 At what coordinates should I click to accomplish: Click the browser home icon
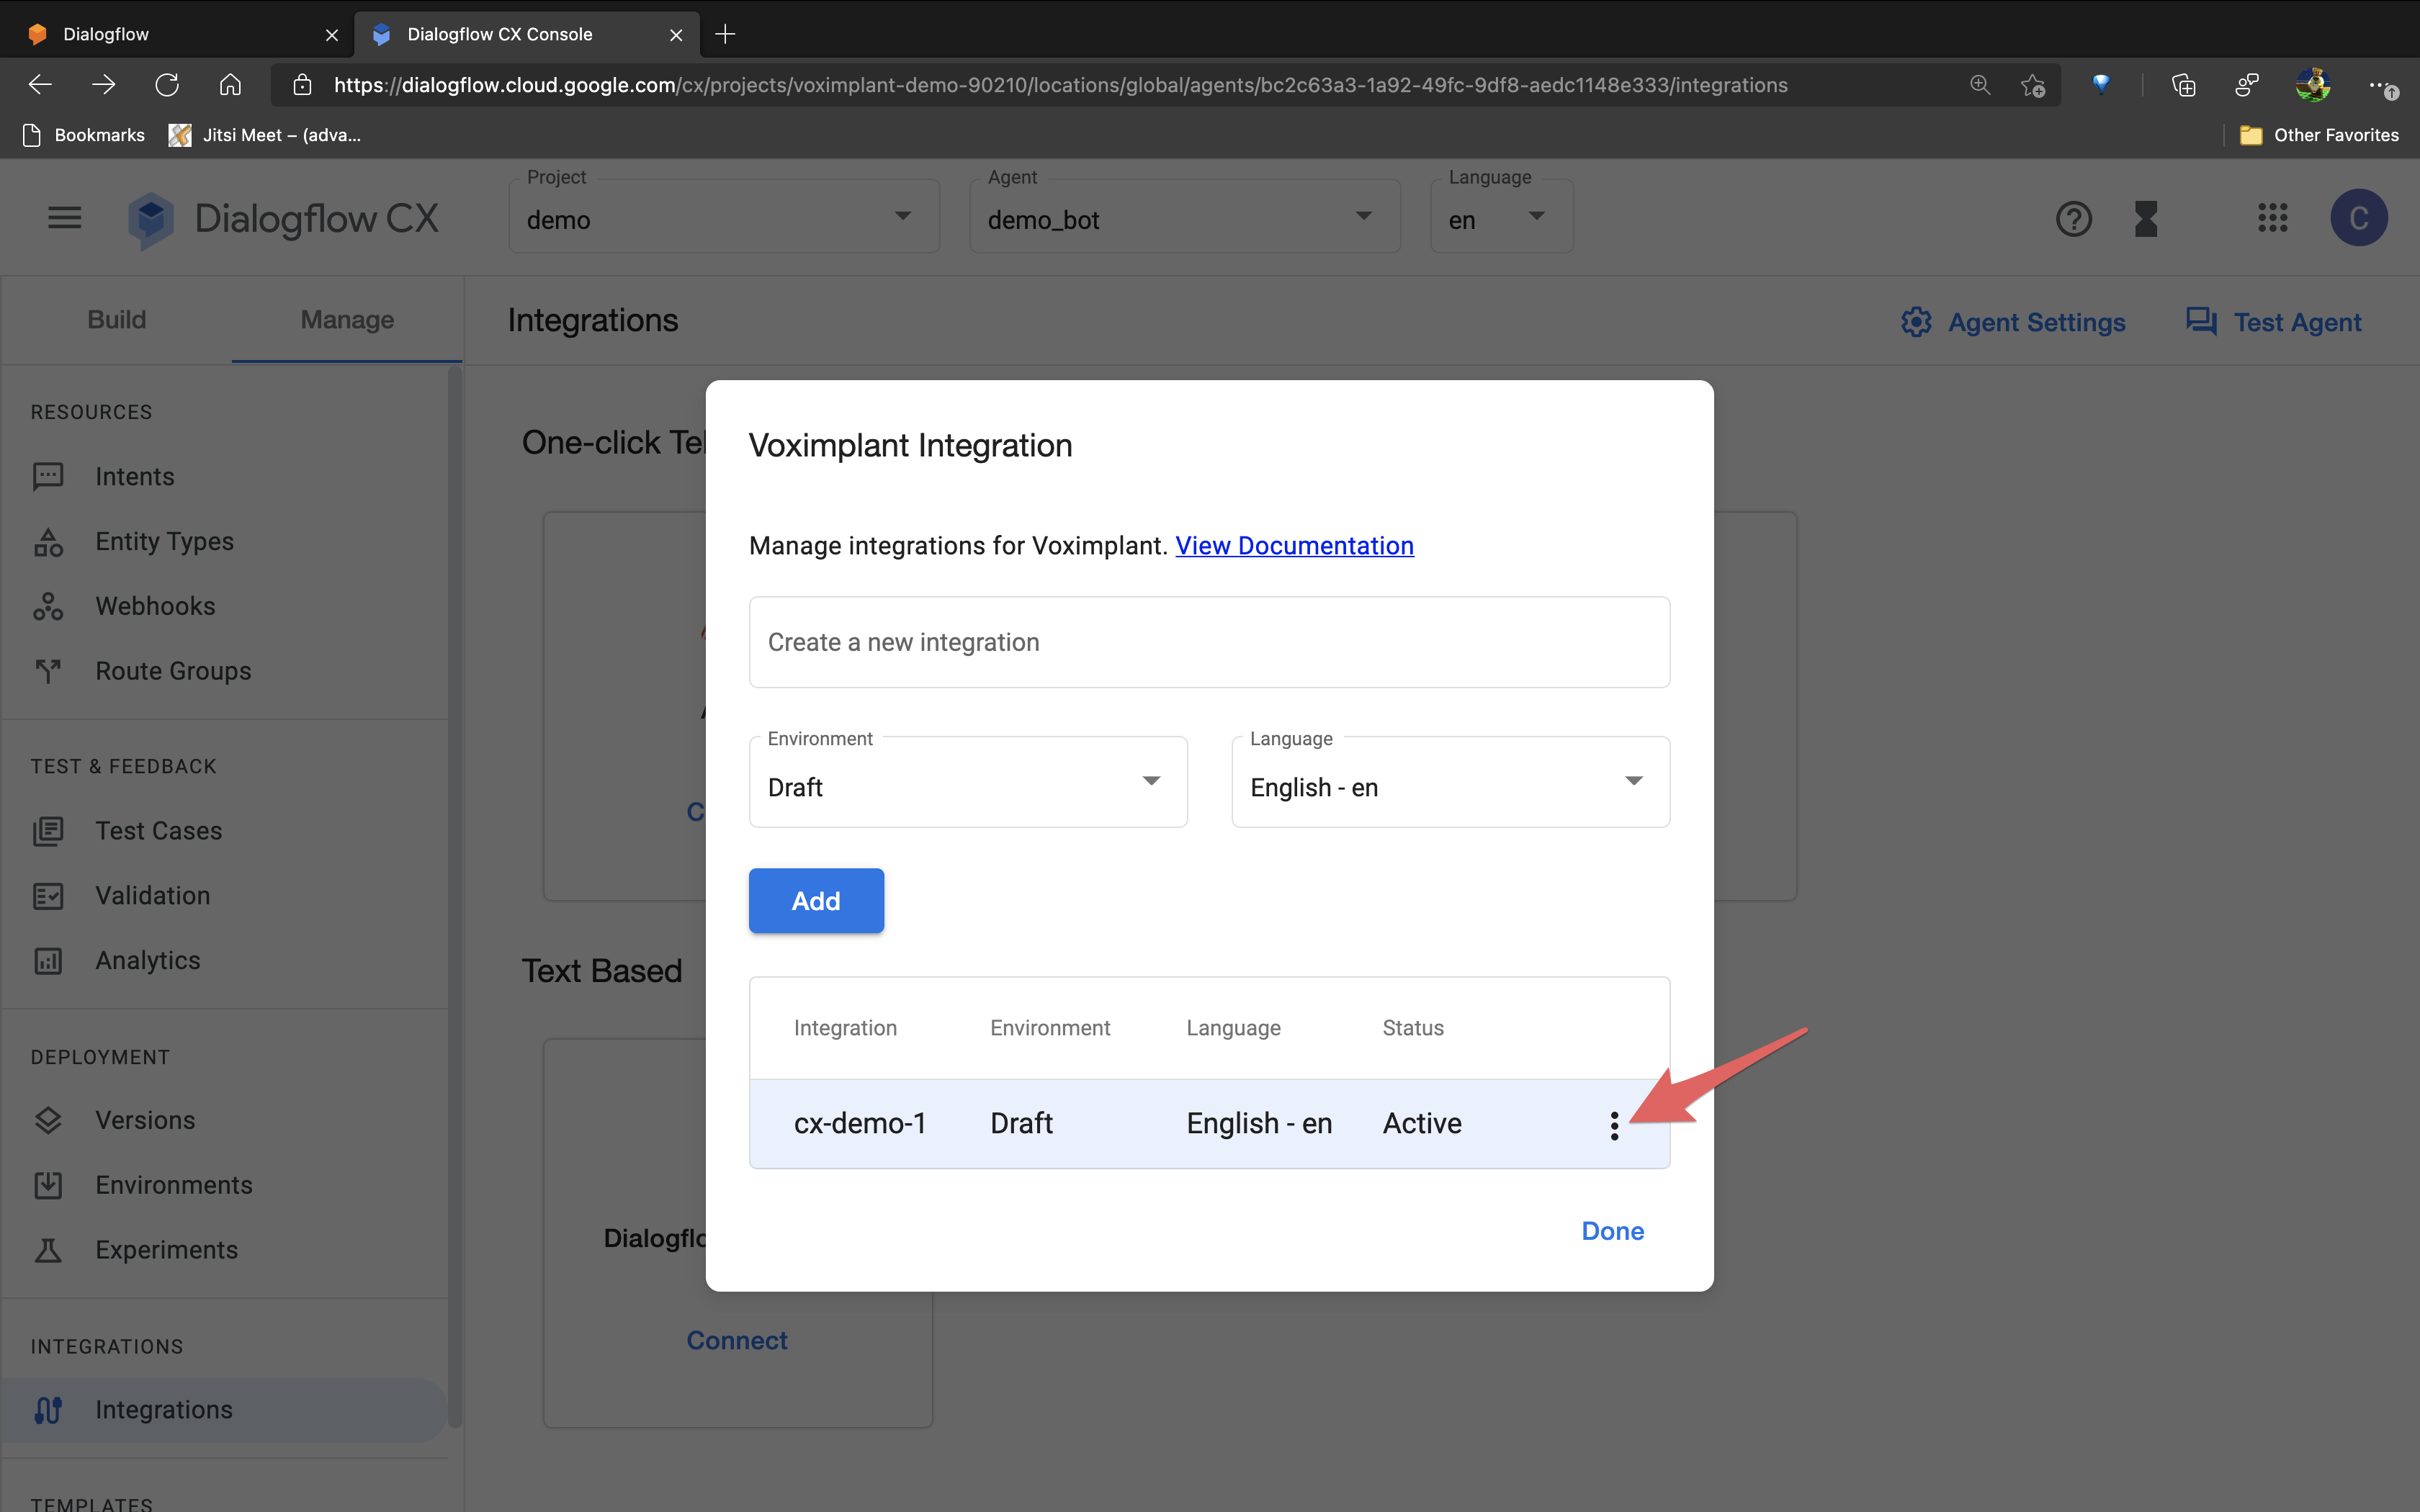coord(230,85)
